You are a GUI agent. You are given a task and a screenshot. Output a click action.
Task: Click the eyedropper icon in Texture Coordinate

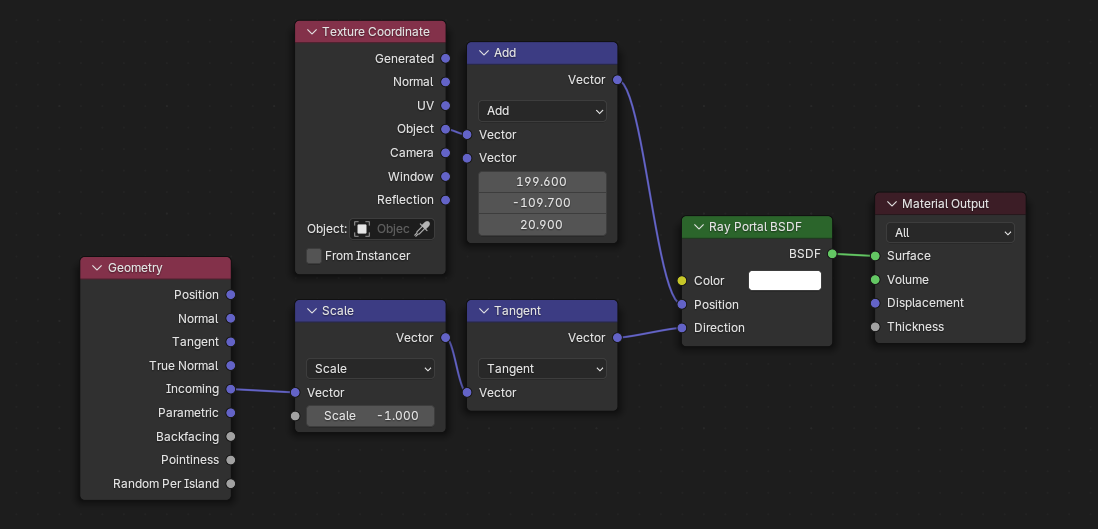click(x=423, y=229)
